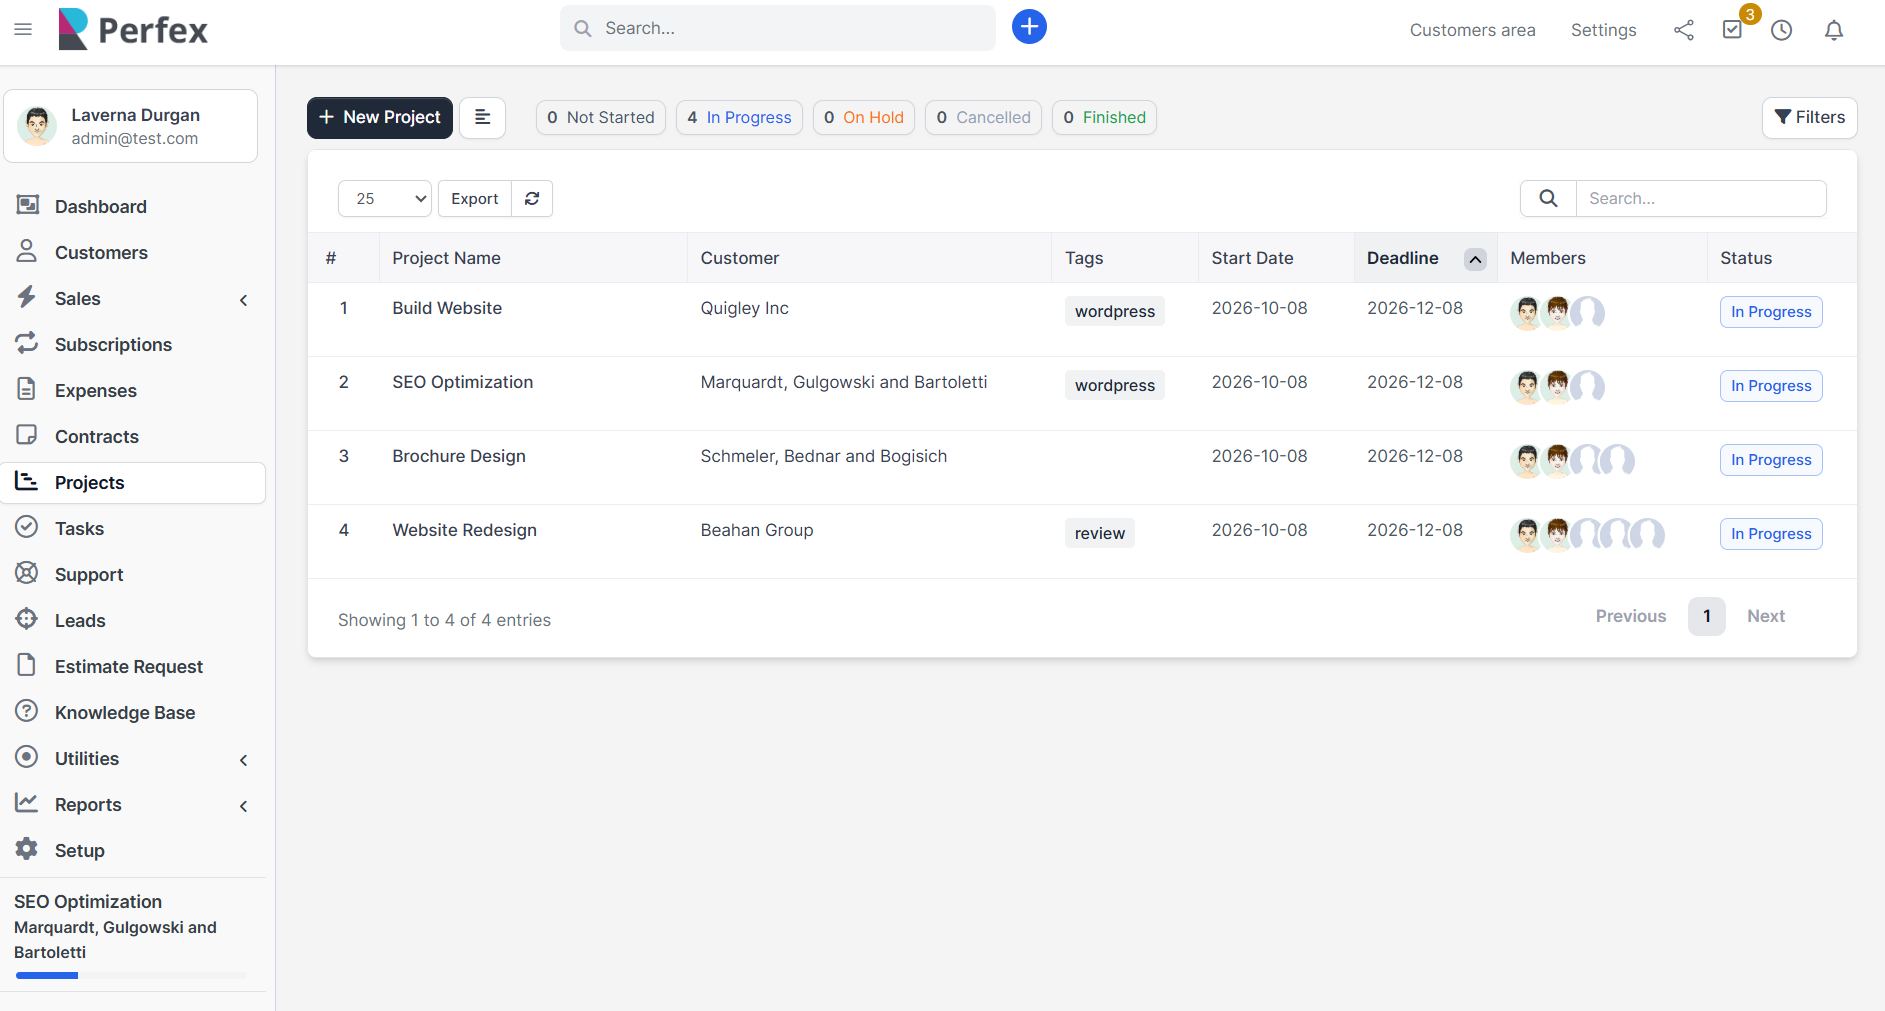This screenshot has width=1885, height=1011.
Task: Click Laverna Durgan profile avatar
Action: coord(37,126)
